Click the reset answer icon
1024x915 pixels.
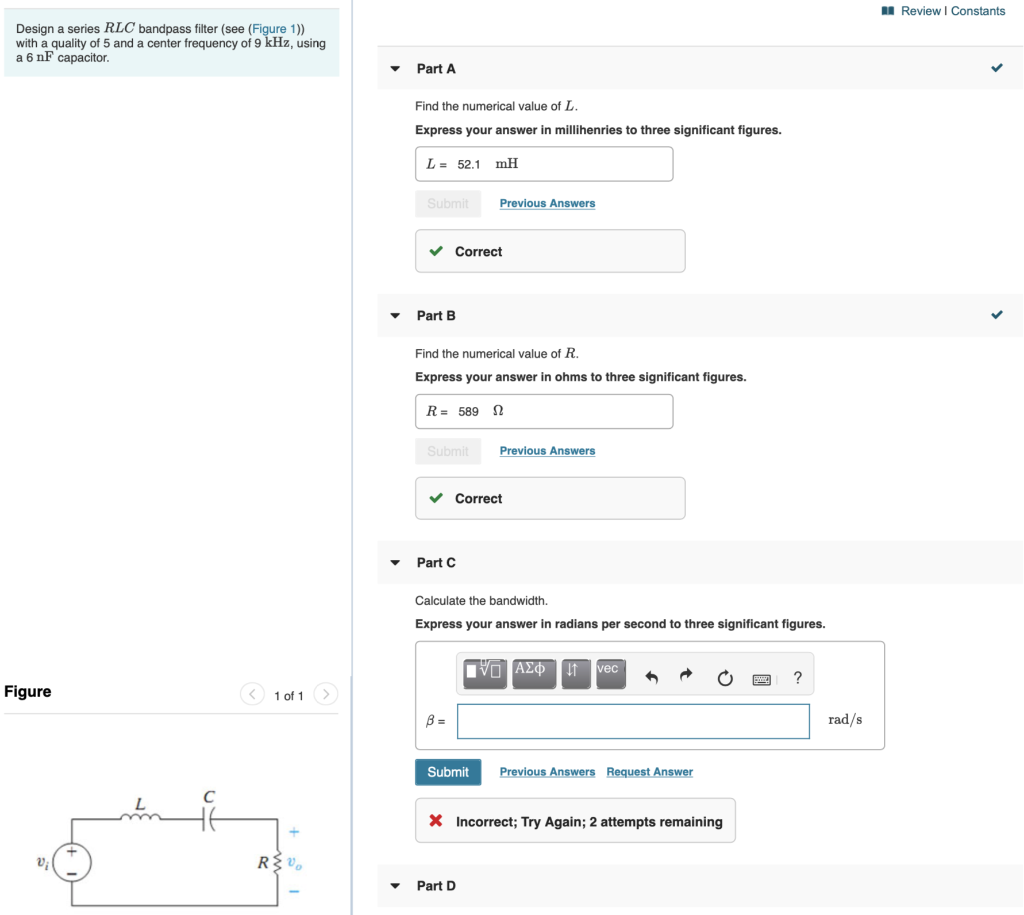724,673
